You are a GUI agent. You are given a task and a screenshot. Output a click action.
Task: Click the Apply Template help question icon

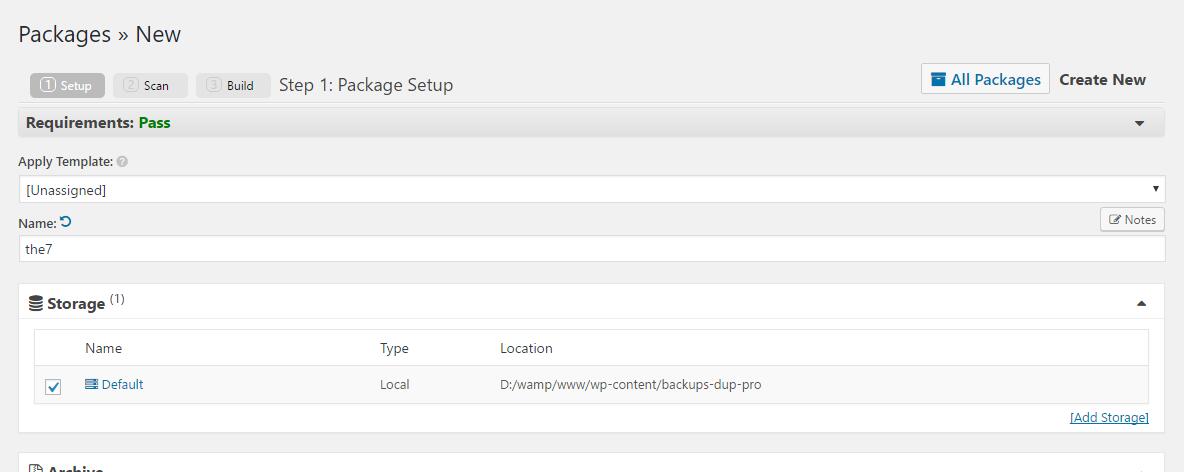pos(122,162)
